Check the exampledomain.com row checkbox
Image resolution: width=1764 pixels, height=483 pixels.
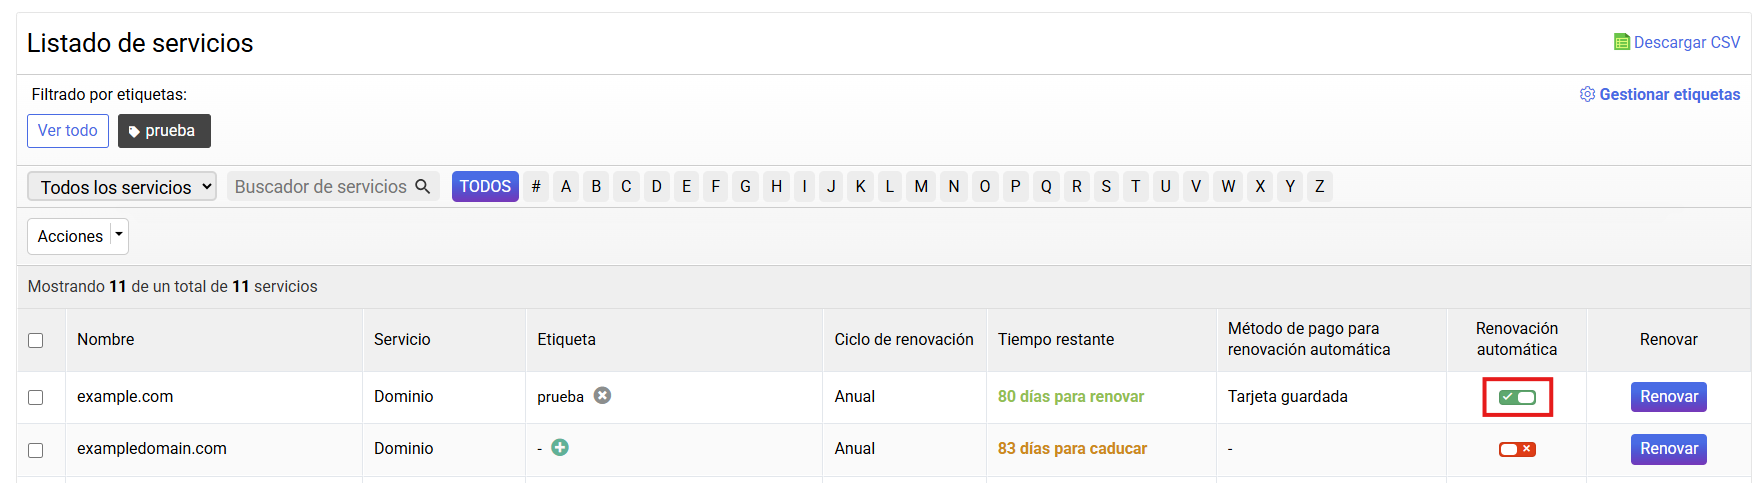[x=36, y=450]
